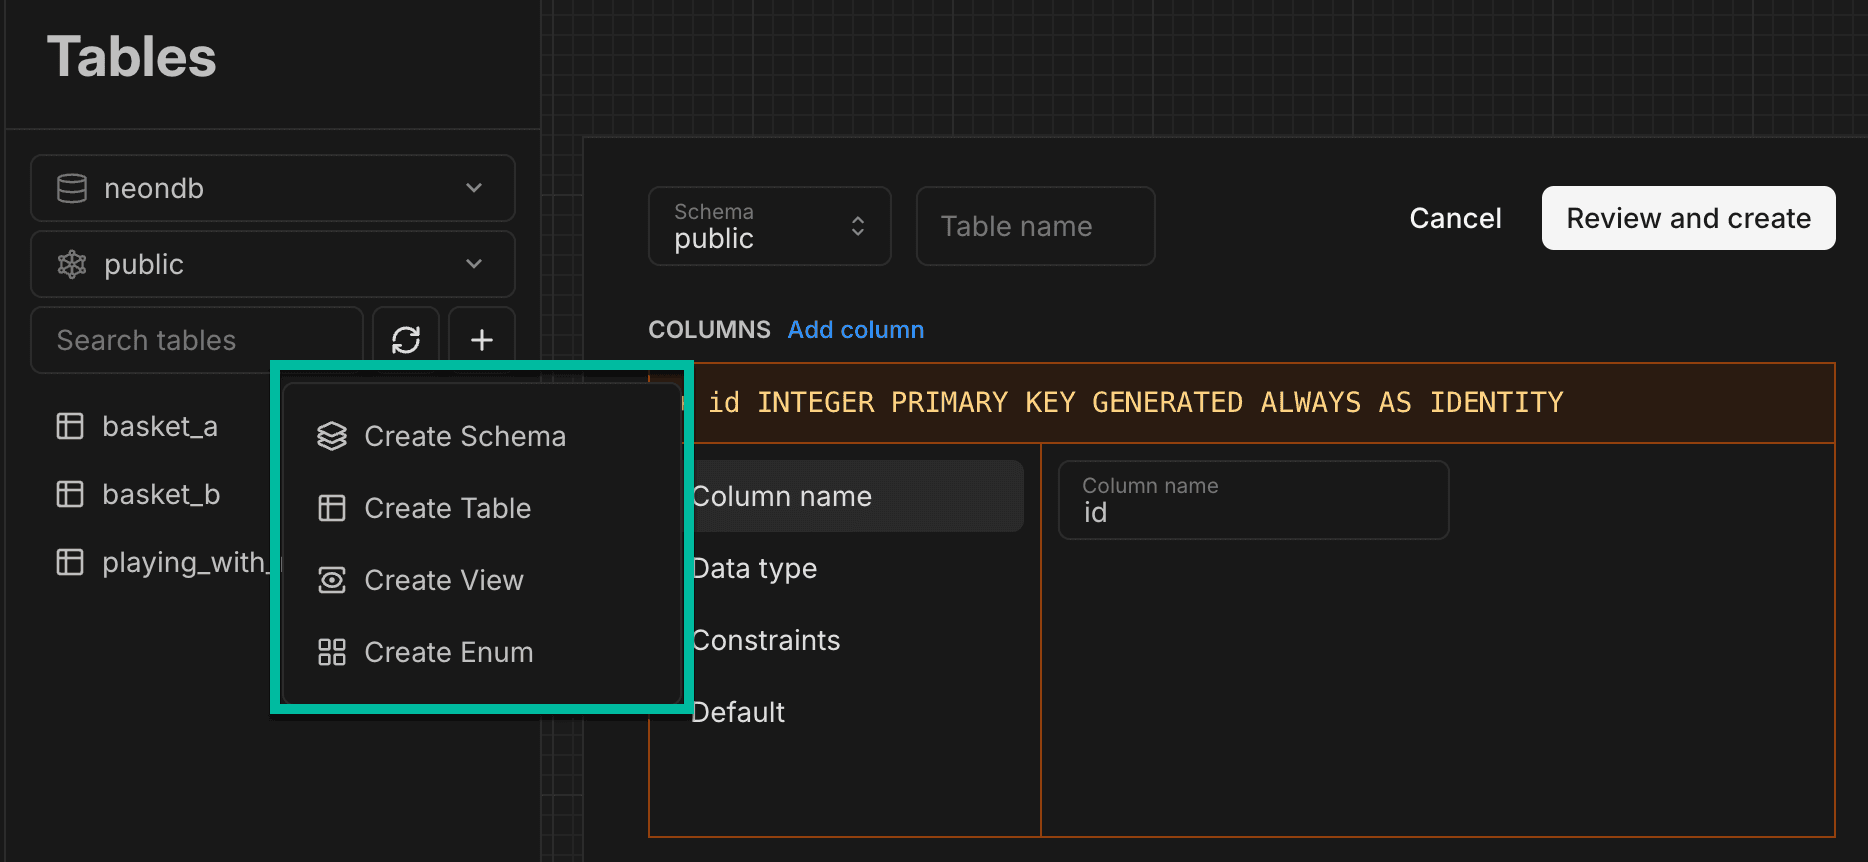Click the Create View eye icon
1868x862 pixels.
(x=332, y=580)
